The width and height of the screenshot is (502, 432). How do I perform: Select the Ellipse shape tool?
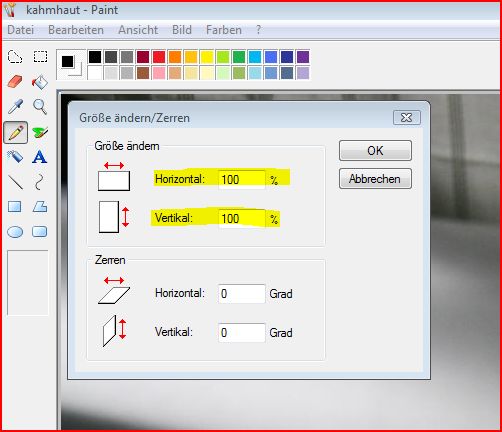[x=15, y=232]
